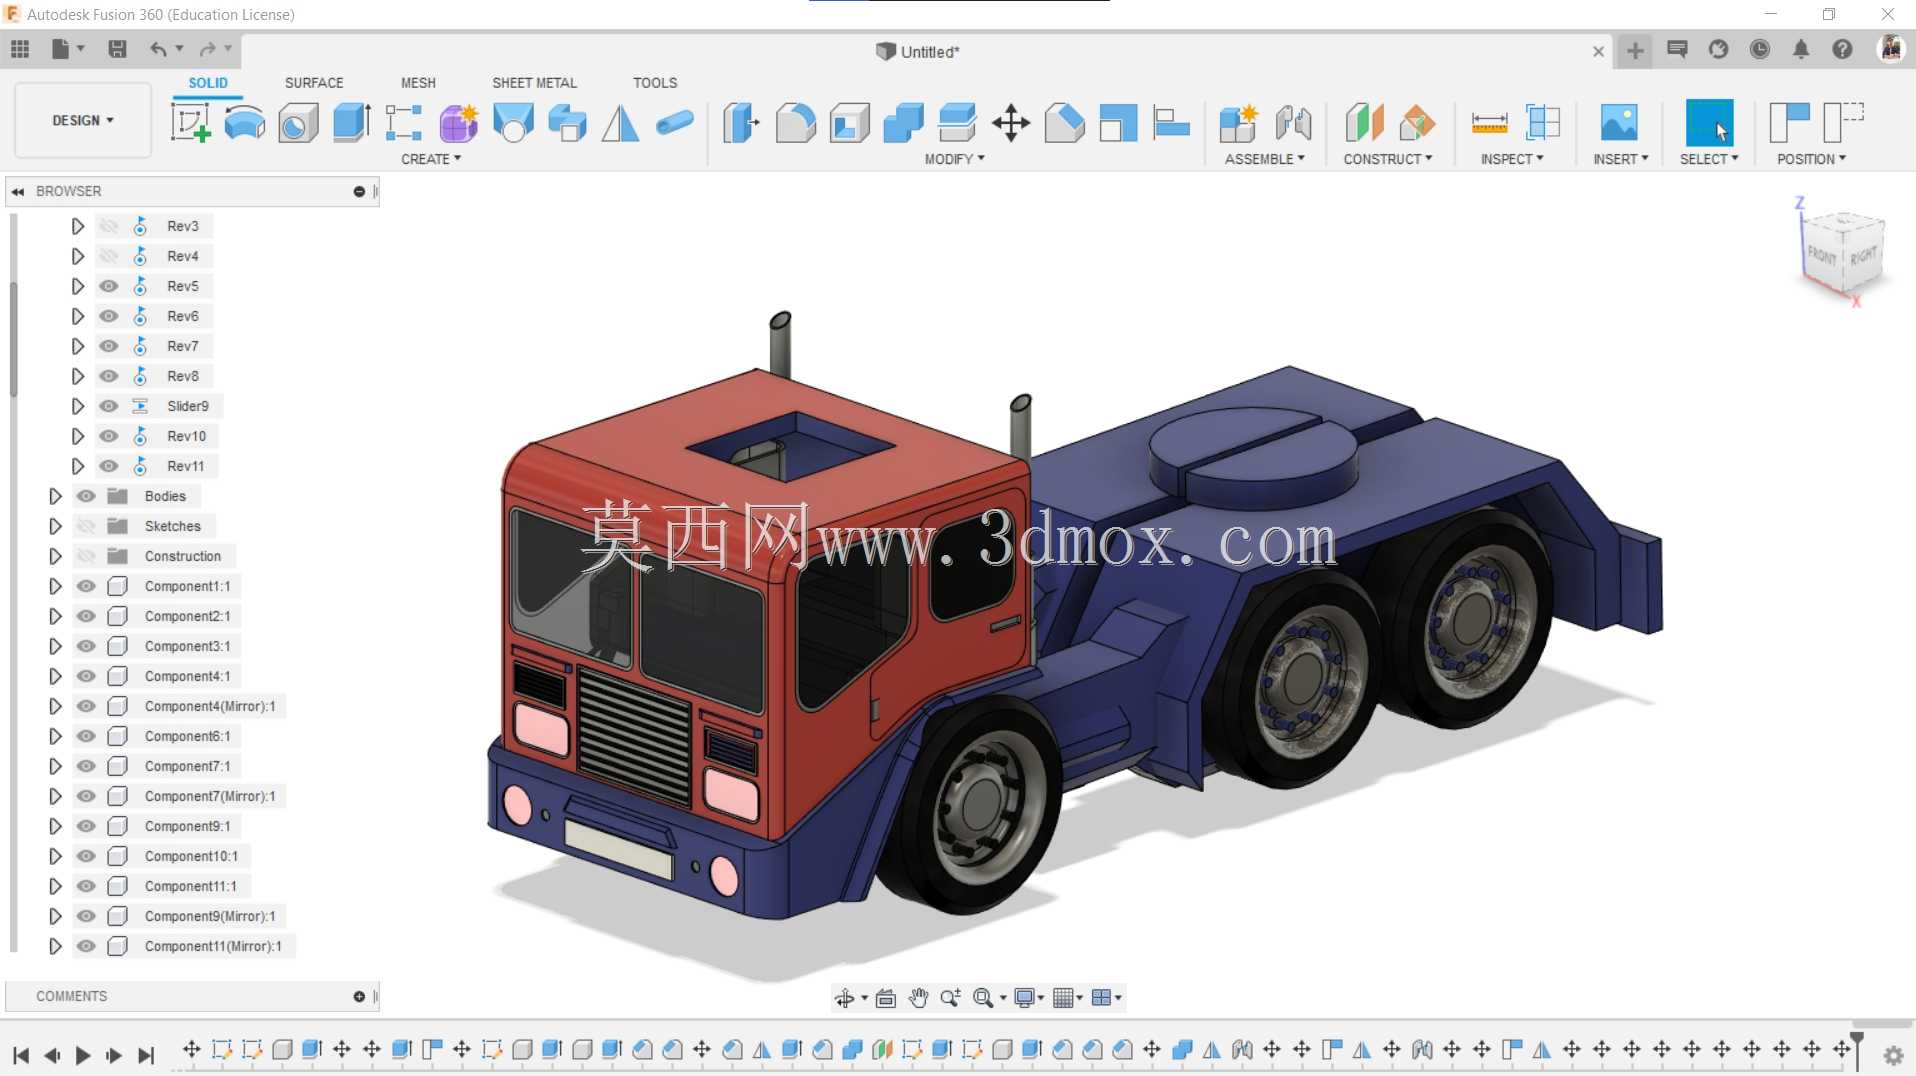Show the hidden Rev3 joint
The width and height of the screenshot is (1916, 1076).
coord(109,226)
